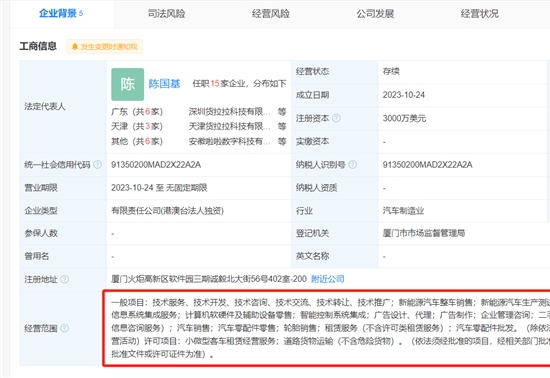Select 天津（共3家） region entry

[x=137, y=126]
